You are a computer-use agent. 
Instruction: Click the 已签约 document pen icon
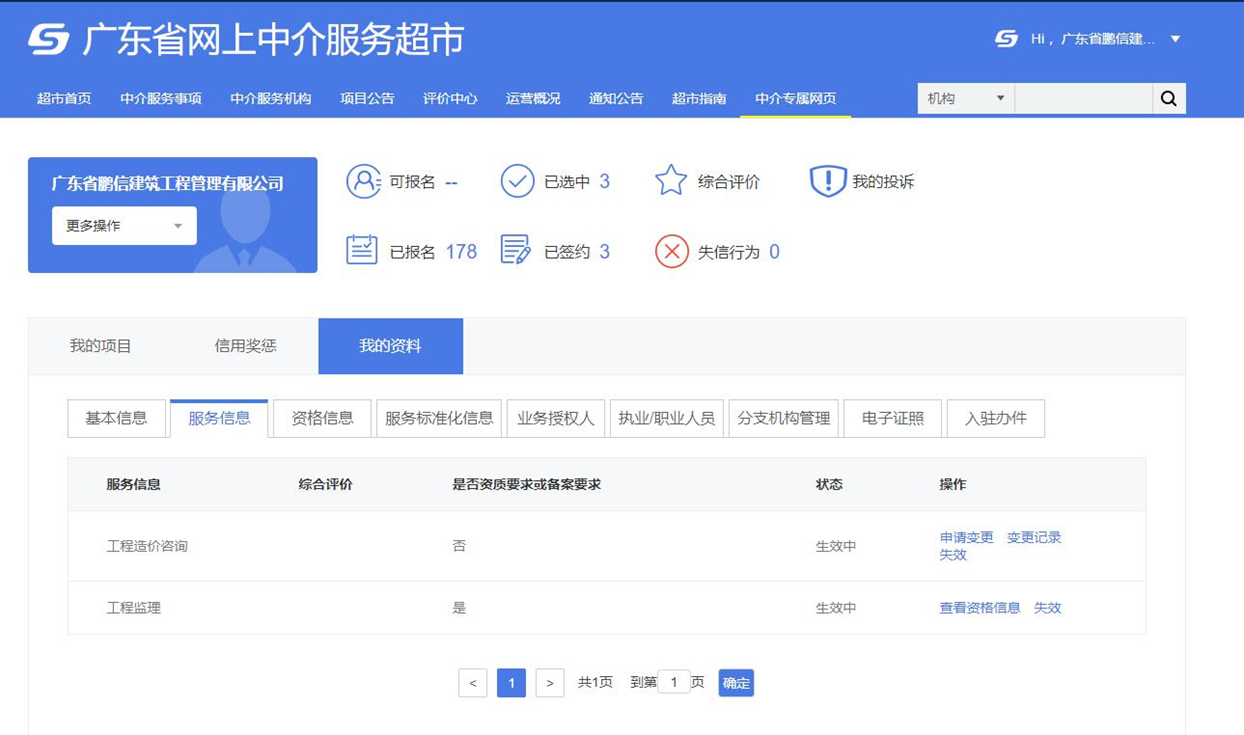coord(516,250)
